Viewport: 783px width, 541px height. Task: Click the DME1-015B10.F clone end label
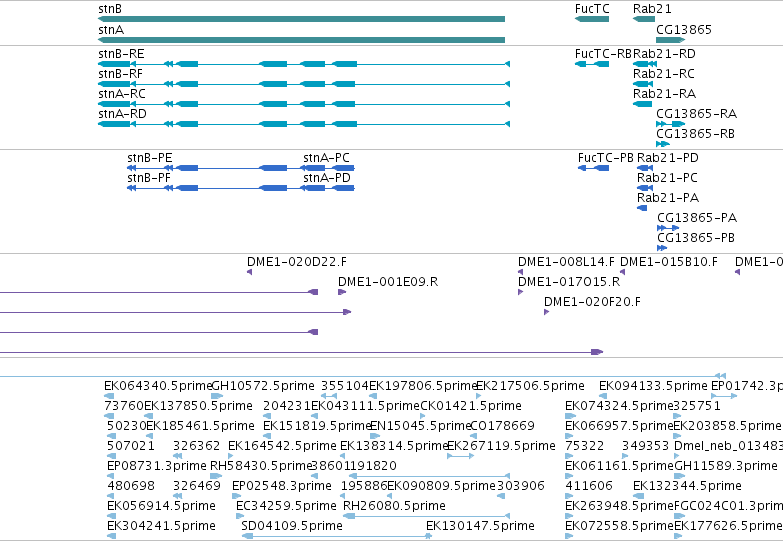tap(669, 262)
